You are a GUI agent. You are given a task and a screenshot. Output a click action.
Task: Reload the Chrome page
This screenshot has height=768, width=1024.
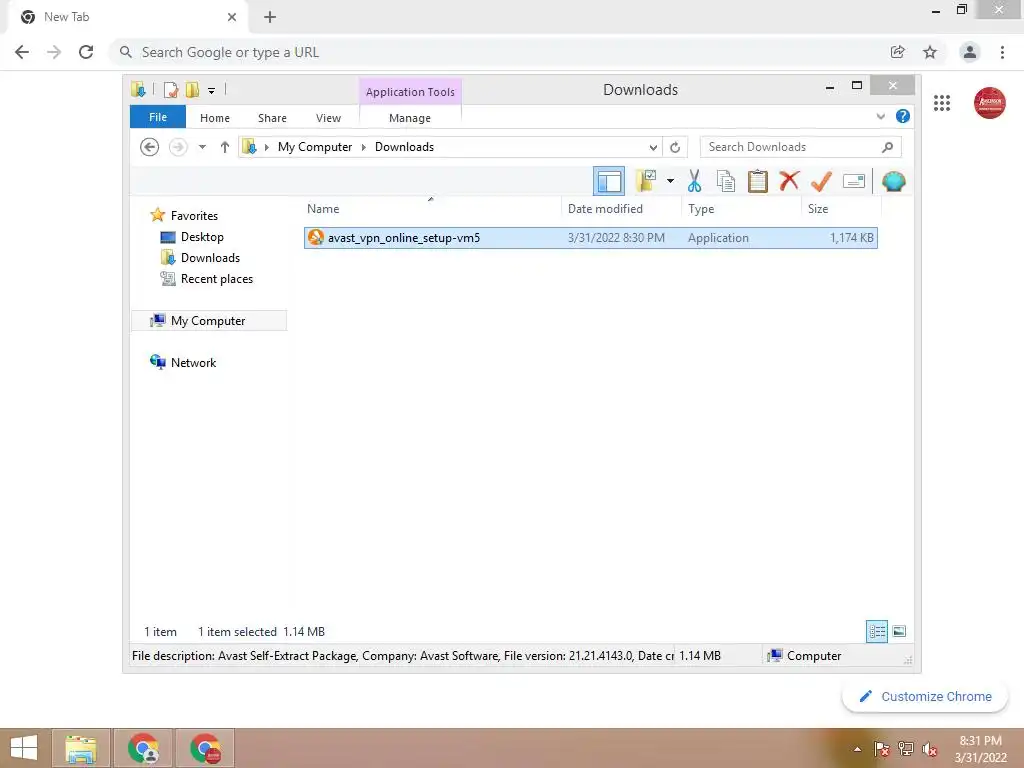click(86, 52)
